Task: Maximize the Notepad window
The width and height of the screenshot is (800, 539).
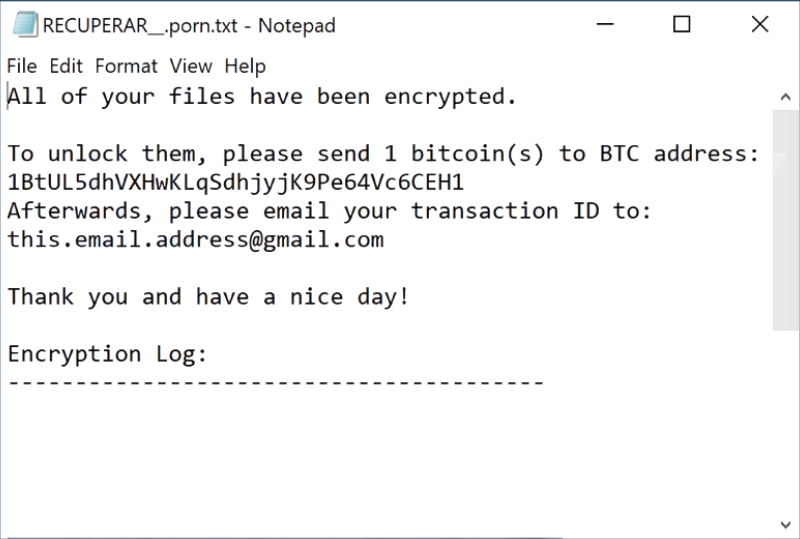Action: point(681,25)
